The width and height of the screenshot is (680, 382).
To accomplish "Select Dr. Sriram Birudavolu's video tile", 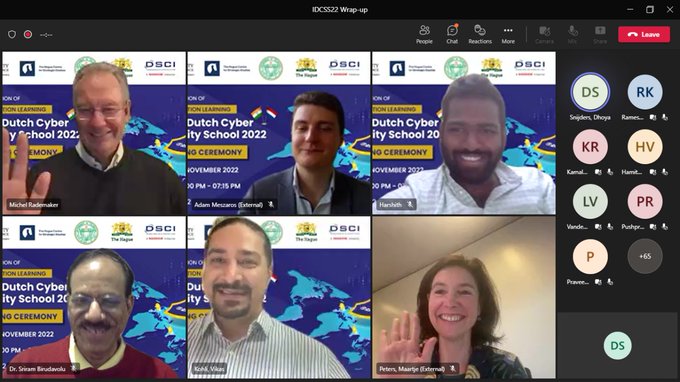I will coord(94,297).
